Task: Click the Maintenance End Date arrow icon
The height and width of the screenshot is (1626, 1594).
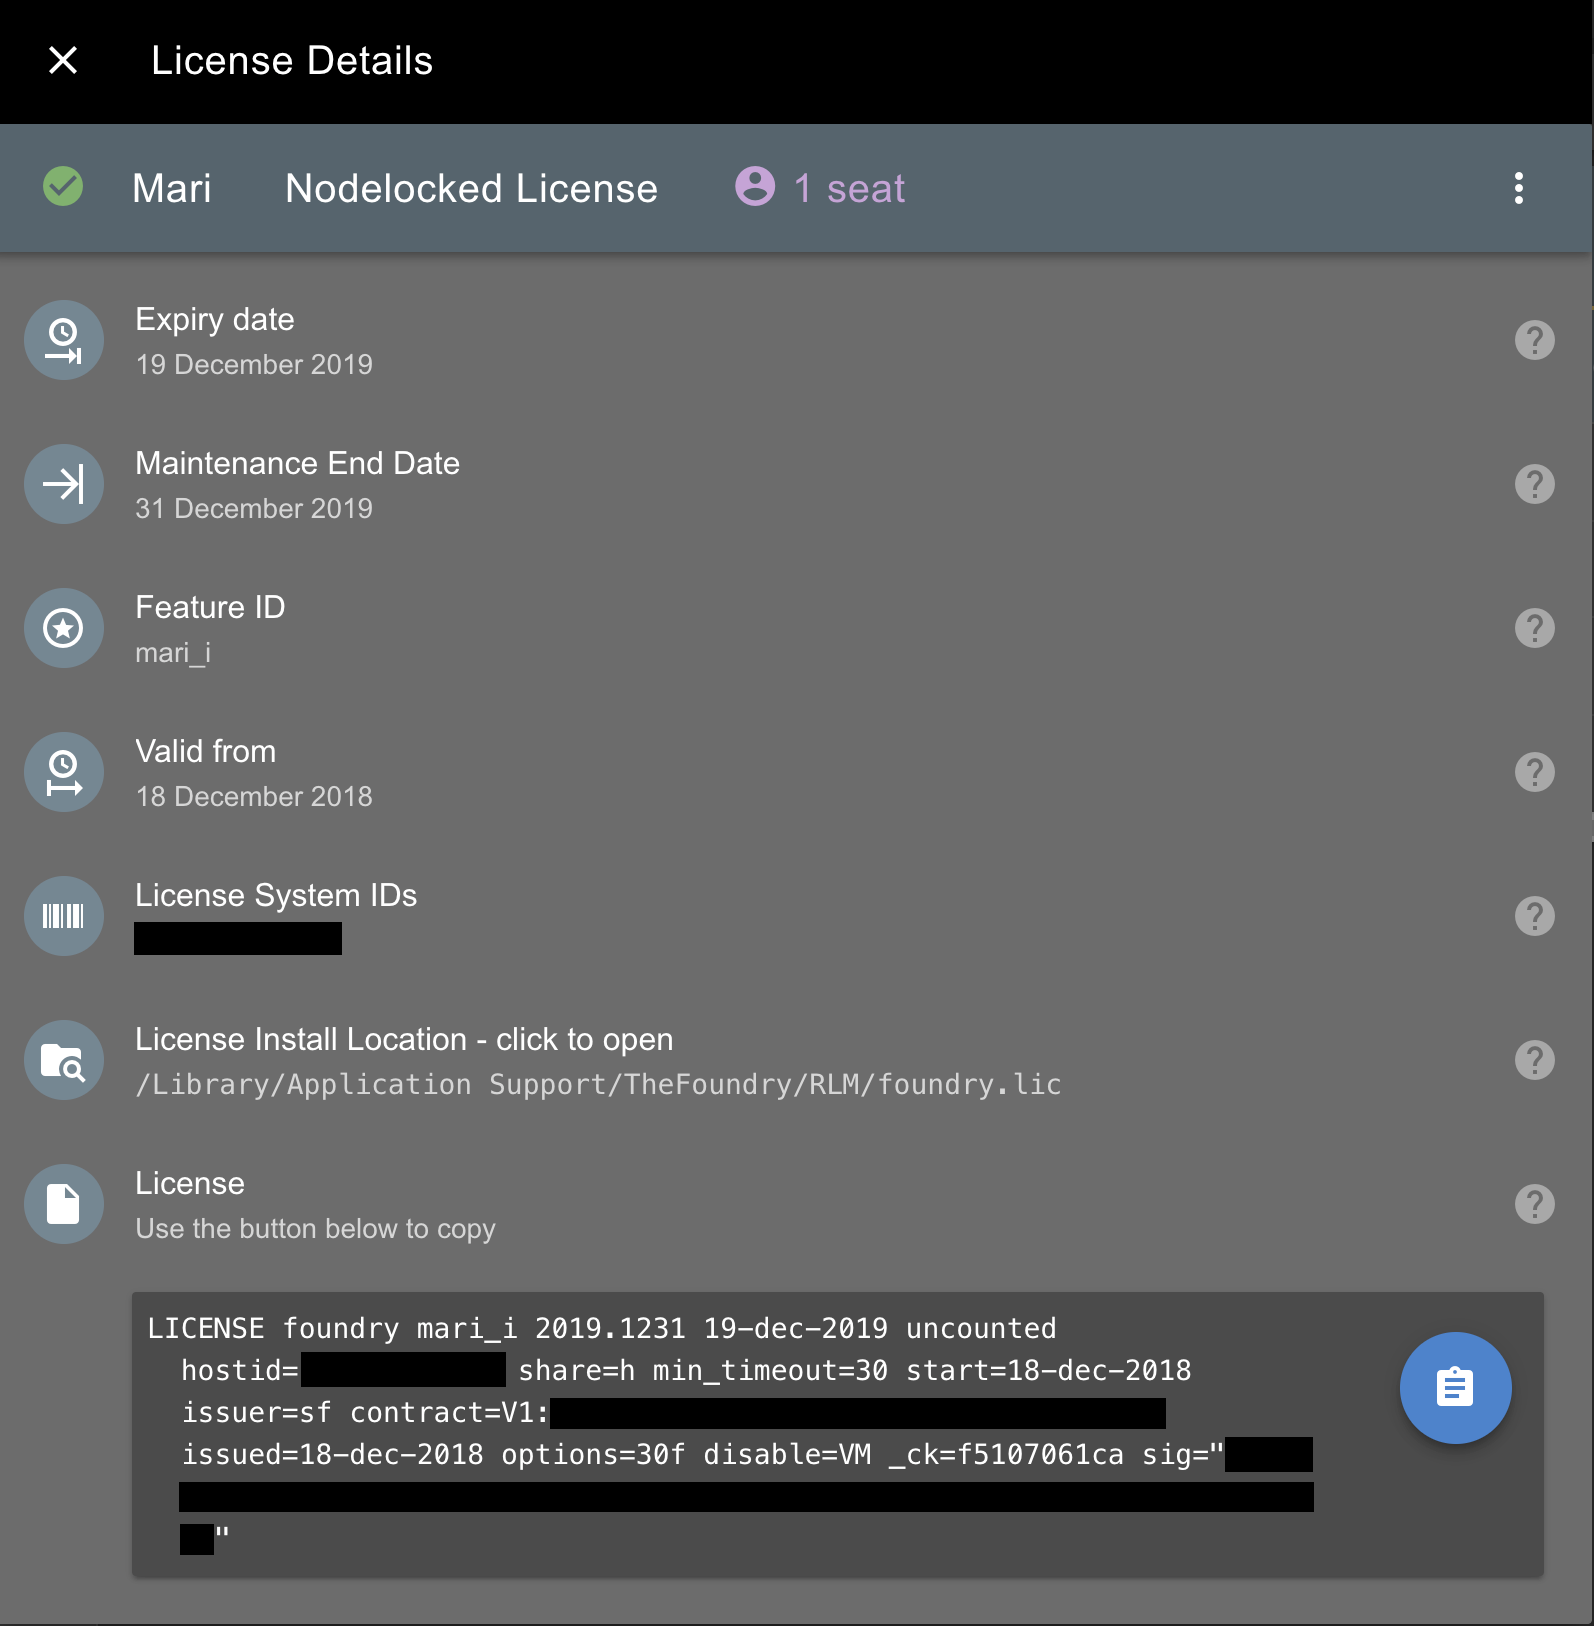Action: coord(64,484)
